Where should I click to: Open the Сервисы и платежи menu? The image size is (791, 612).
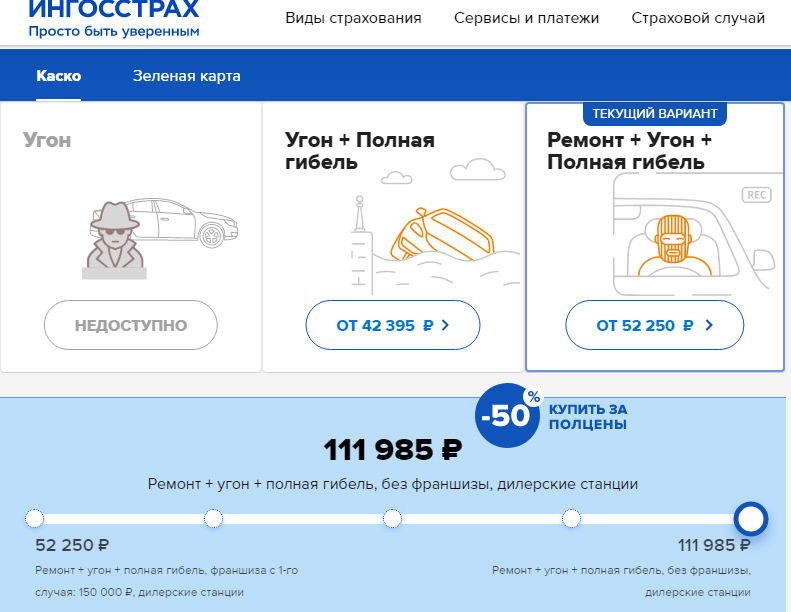[526, 18]
